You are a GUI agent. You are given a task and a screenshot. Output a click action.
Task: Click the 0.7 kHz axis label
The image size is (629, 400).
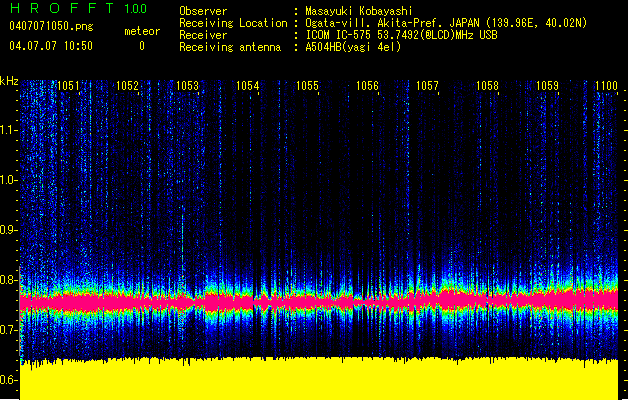pos(9,330)
